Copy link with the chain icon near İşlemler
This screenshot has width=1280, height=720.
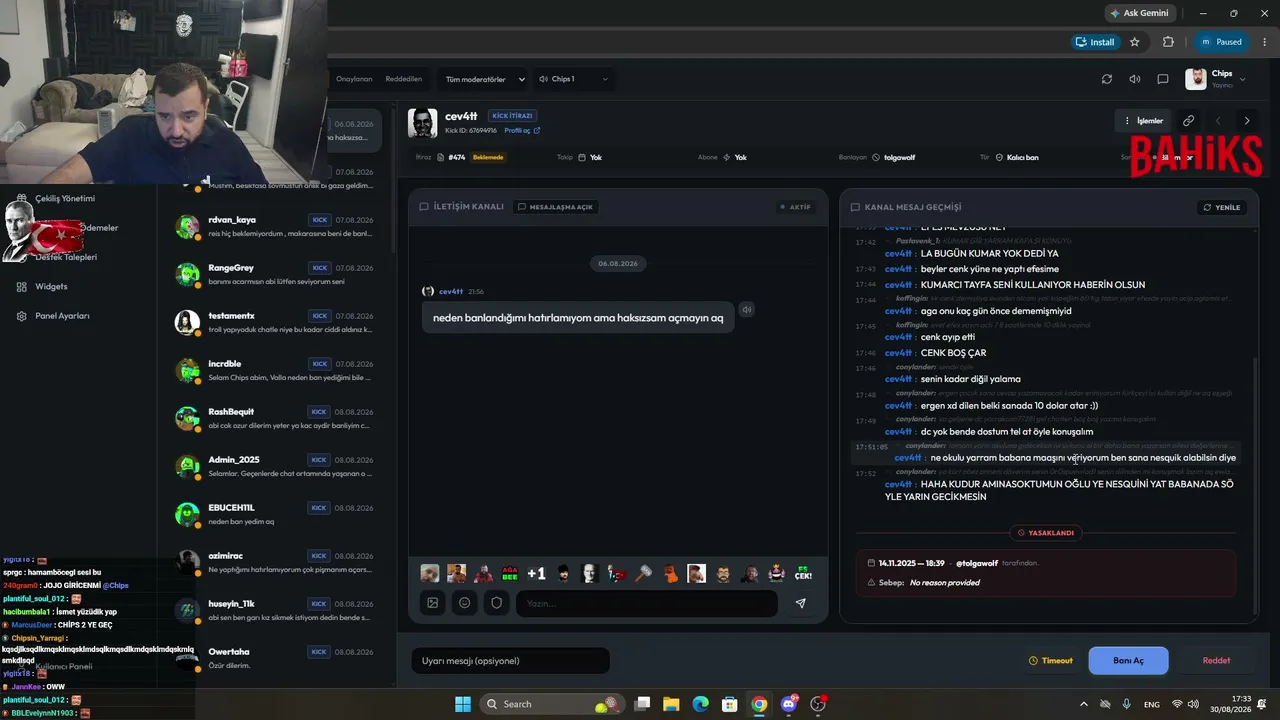(1188, 121)
